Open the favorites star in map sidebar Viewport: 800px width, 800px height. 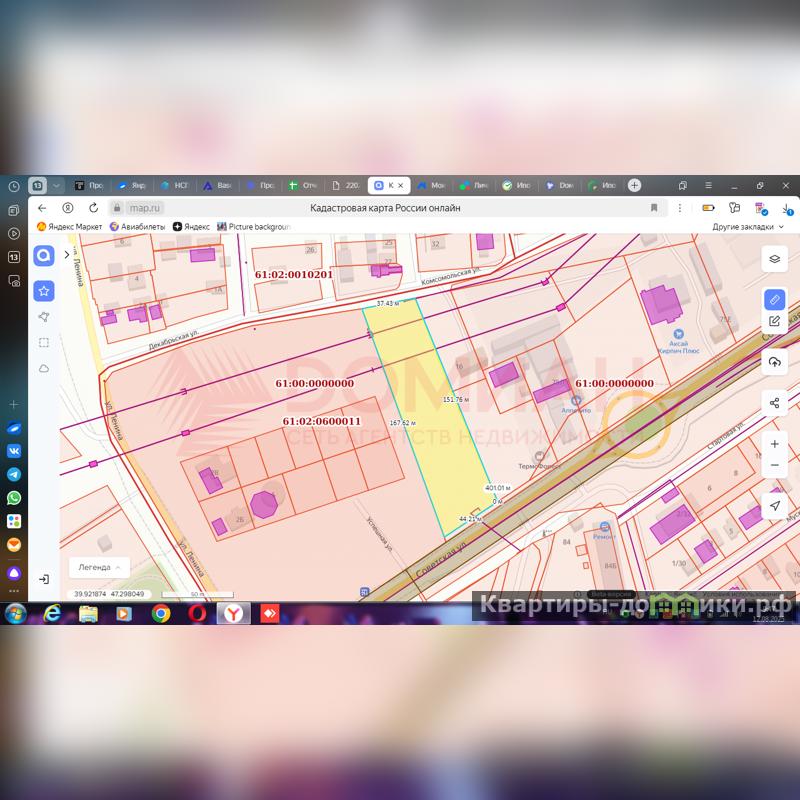44,291
